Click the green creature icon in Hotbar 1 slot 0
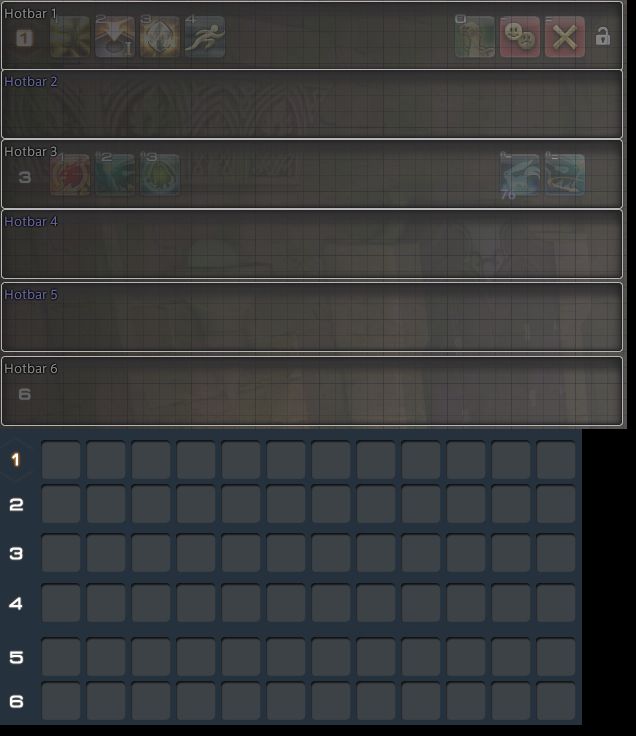The image size is (636, 736). tap(475, 37)
